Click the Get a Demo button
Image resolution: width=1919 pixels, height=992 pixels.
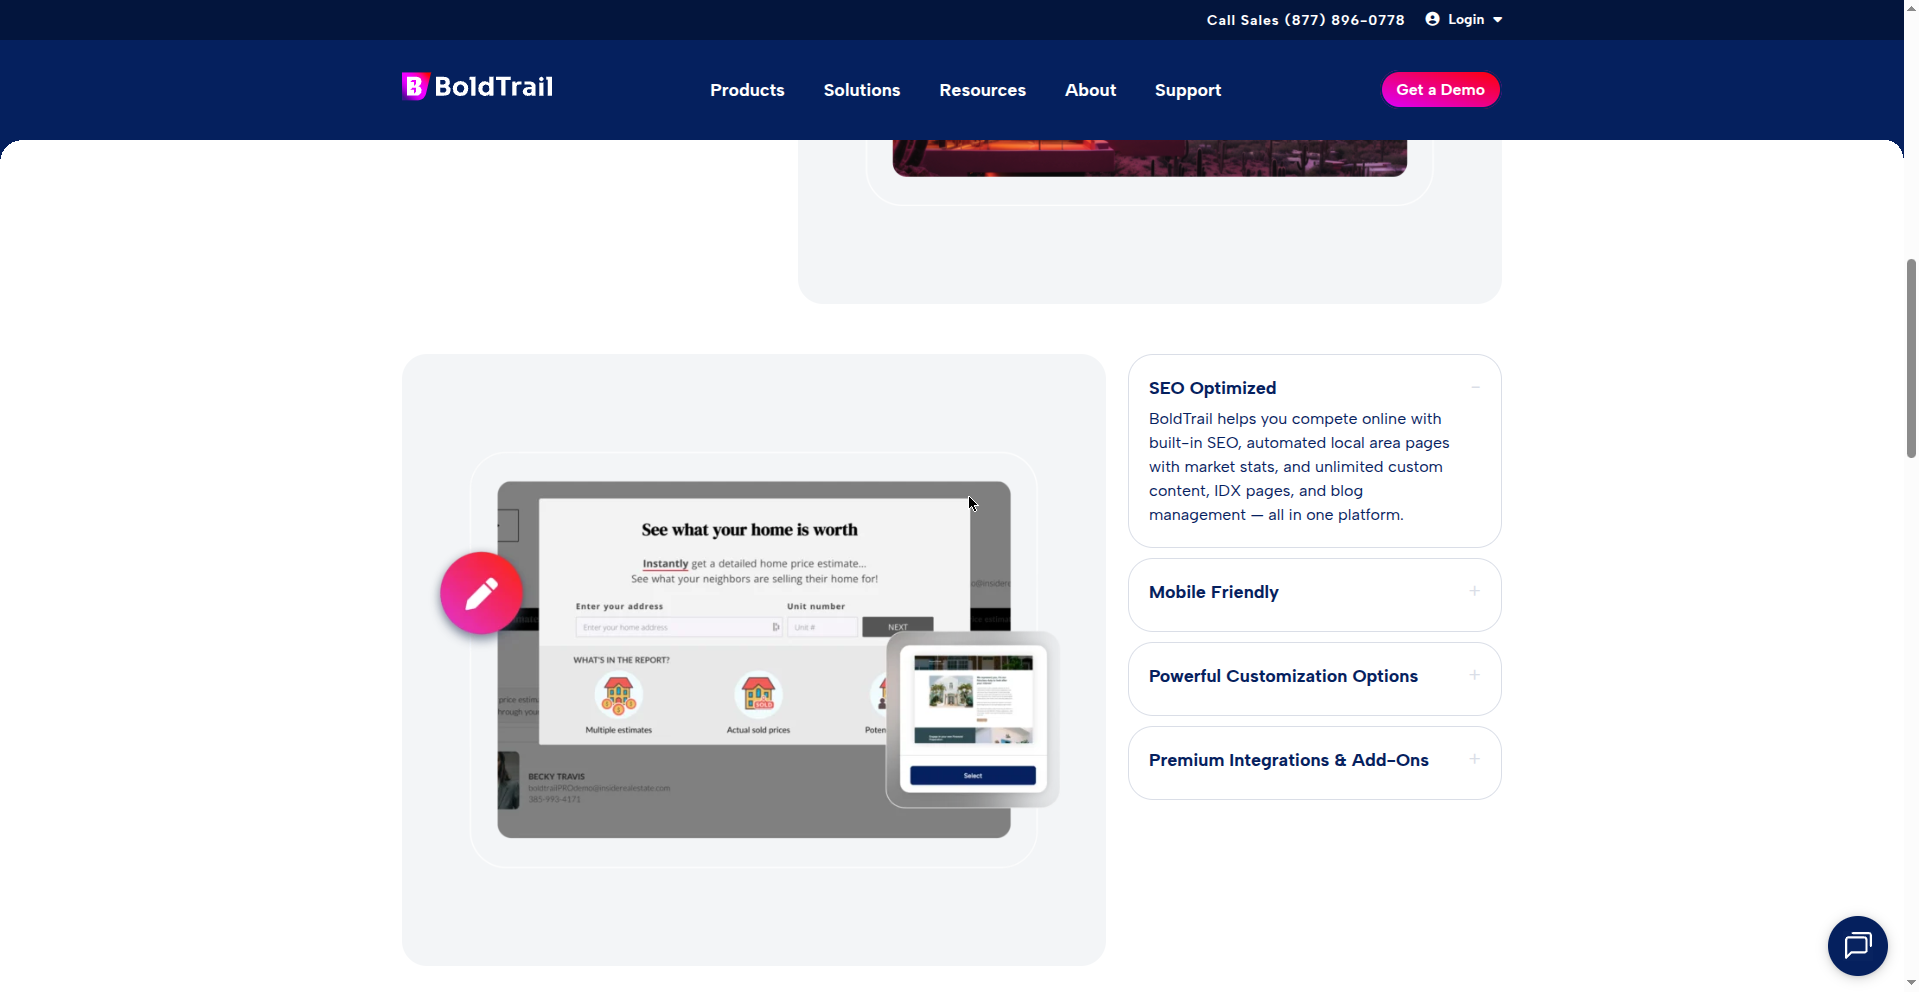coord(1440,90)
